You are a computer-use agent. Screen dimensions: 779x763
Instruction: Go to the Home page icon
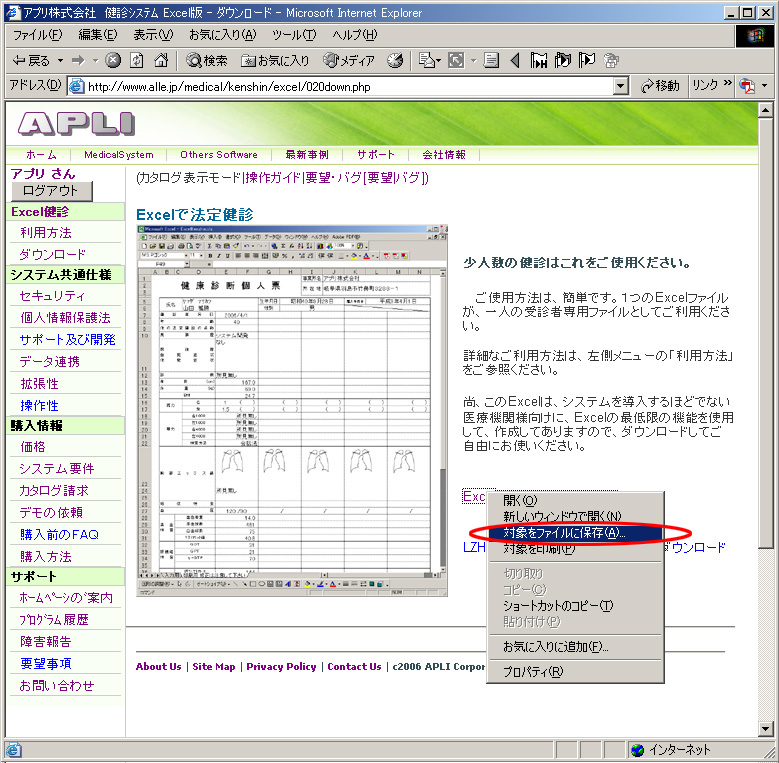click(161, 60)
